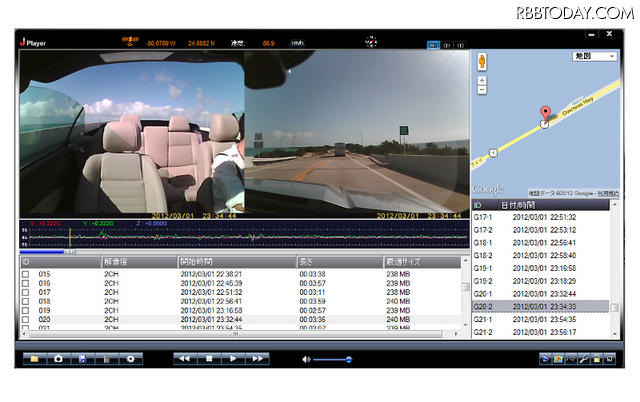Click the map zoom out minus button
Screen dimensions: 640x402
coord(482,89)
